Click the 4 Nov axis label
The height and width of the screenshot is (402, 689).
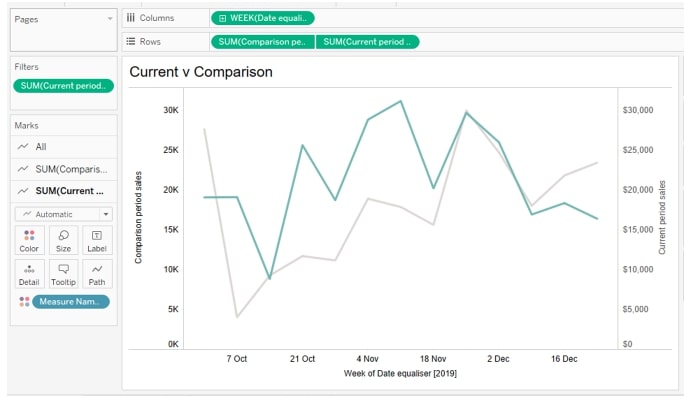(367, 359)
